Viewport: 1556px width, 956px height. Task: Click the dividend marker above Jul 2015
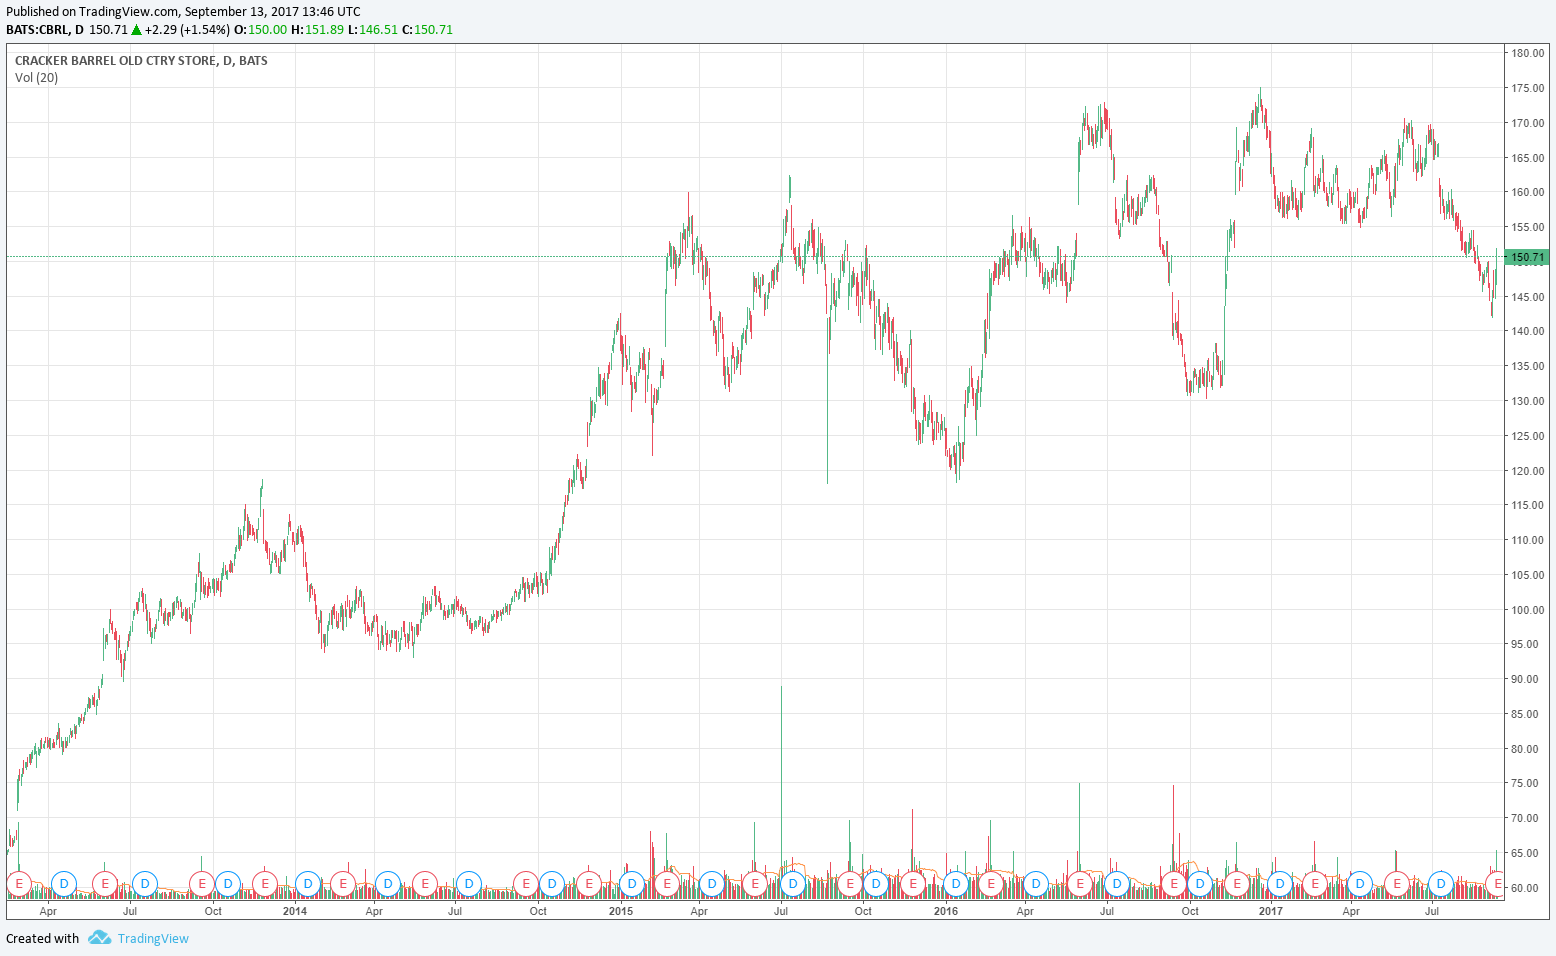[793, 884]
